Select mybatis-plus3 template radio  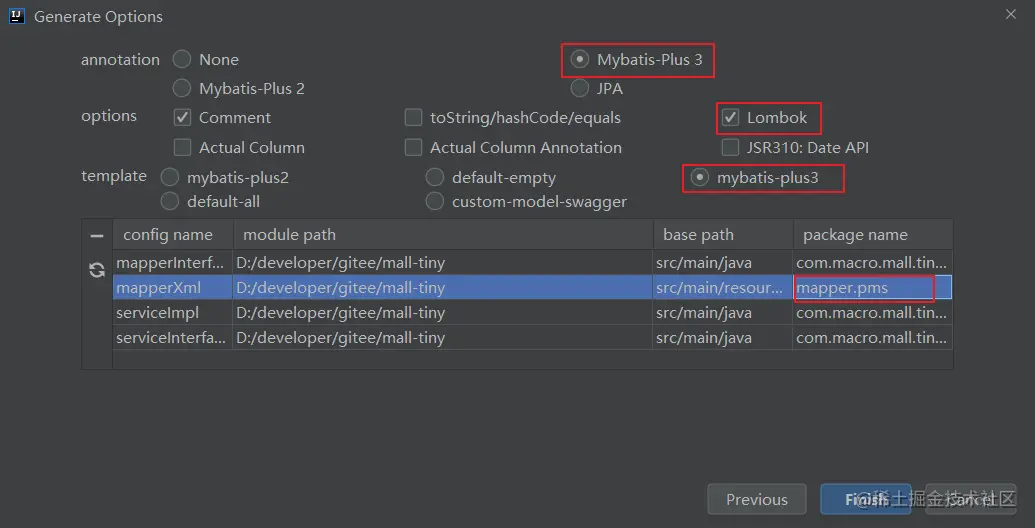pyautogui.click(x=700, y=178)
